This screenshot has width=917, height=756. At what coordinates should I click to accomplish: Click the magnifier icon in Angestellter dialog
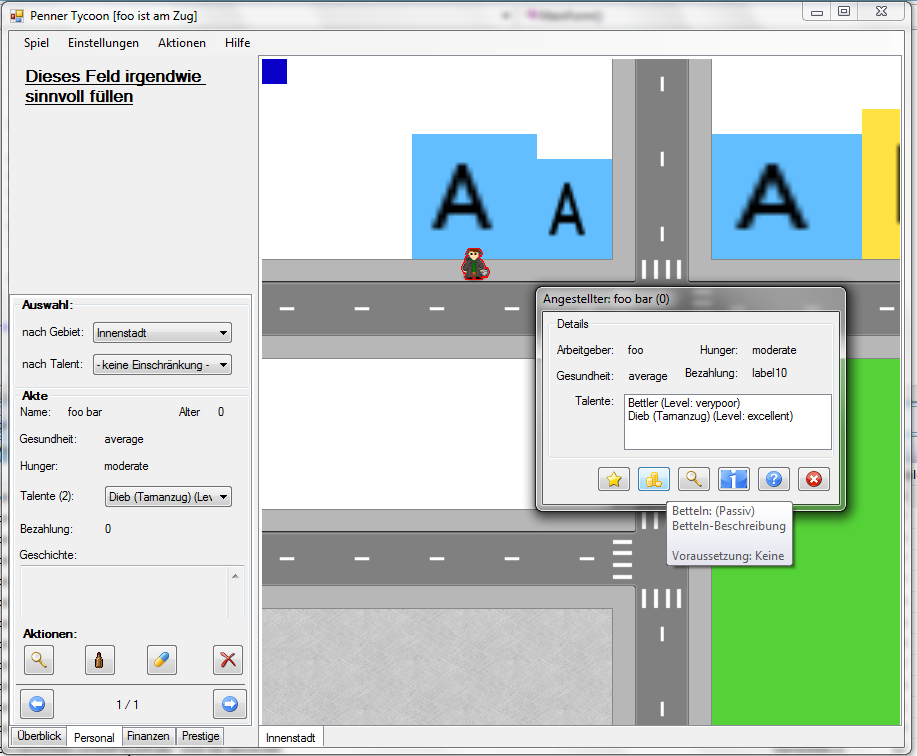[x=693, y=479]
